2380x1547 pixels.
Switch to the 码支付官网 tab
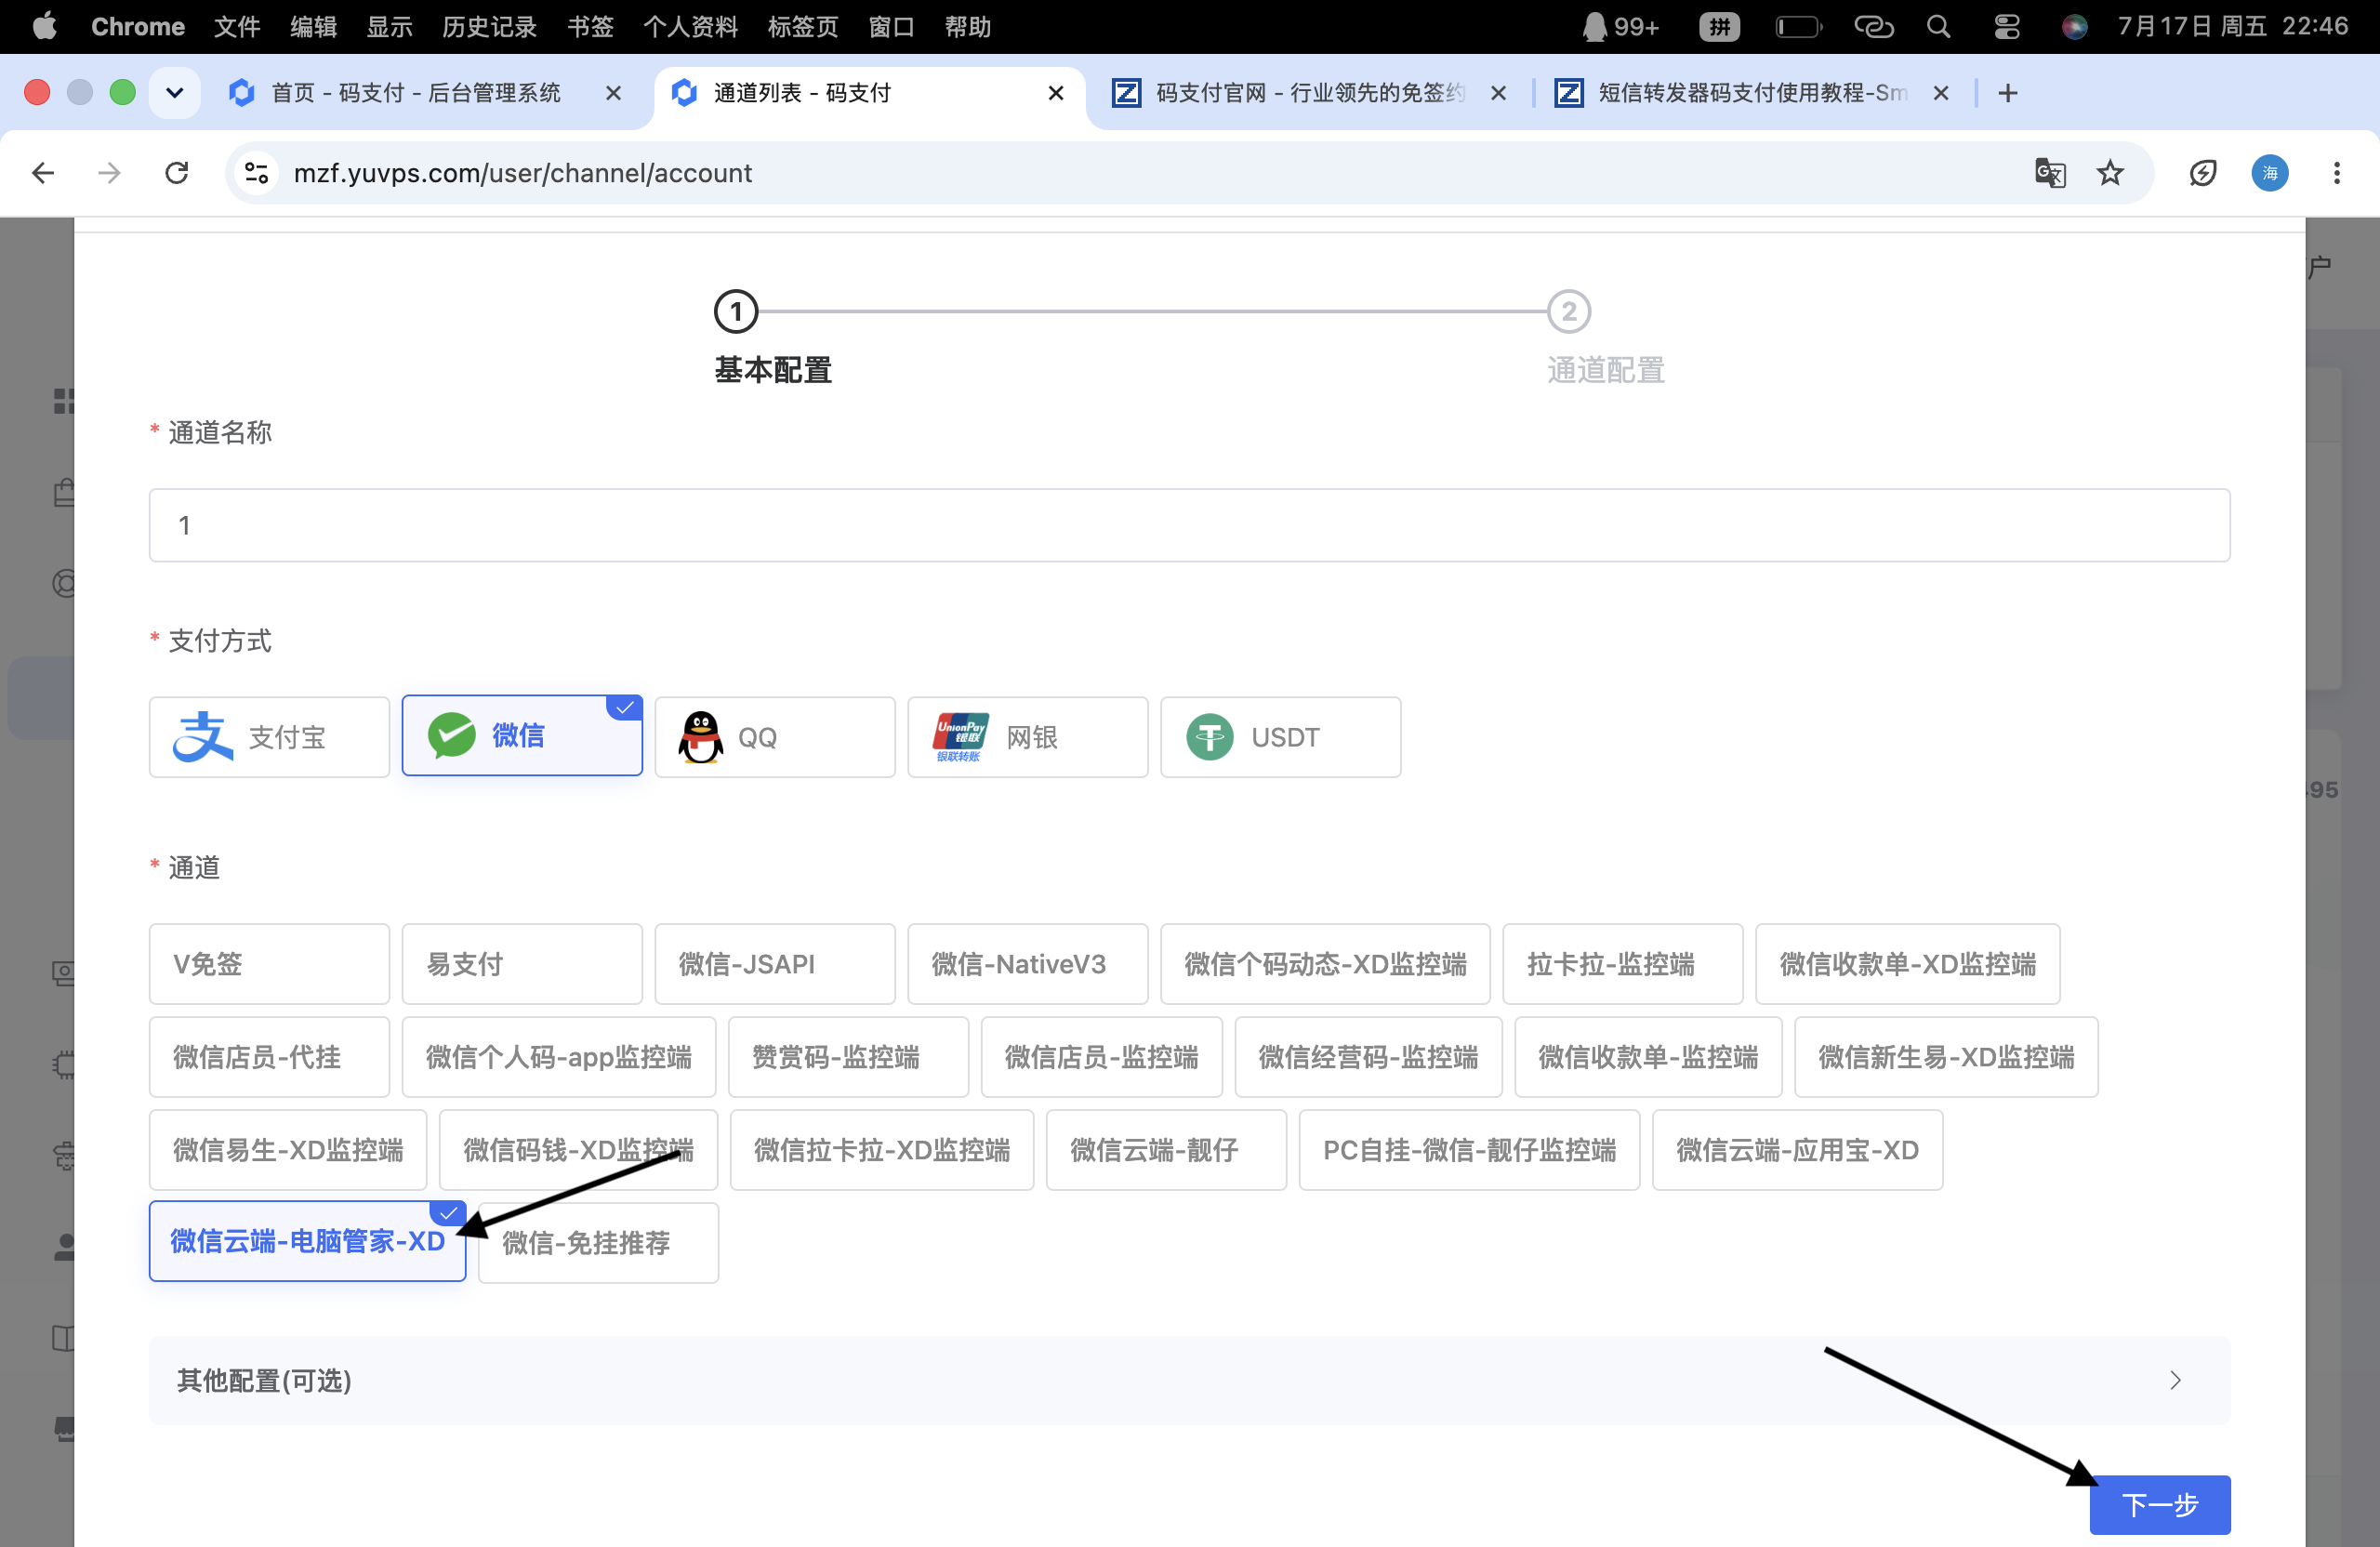click(x=1309, y=93)
